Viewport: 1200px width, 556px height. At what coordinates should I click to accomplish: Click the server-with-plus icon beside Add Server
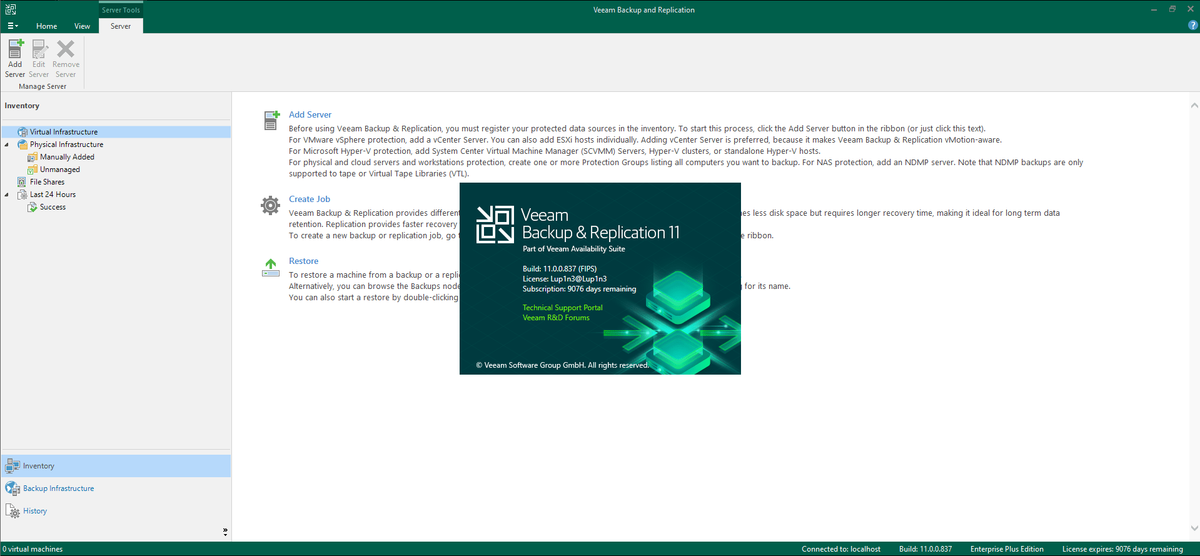(x=271, y=120)
